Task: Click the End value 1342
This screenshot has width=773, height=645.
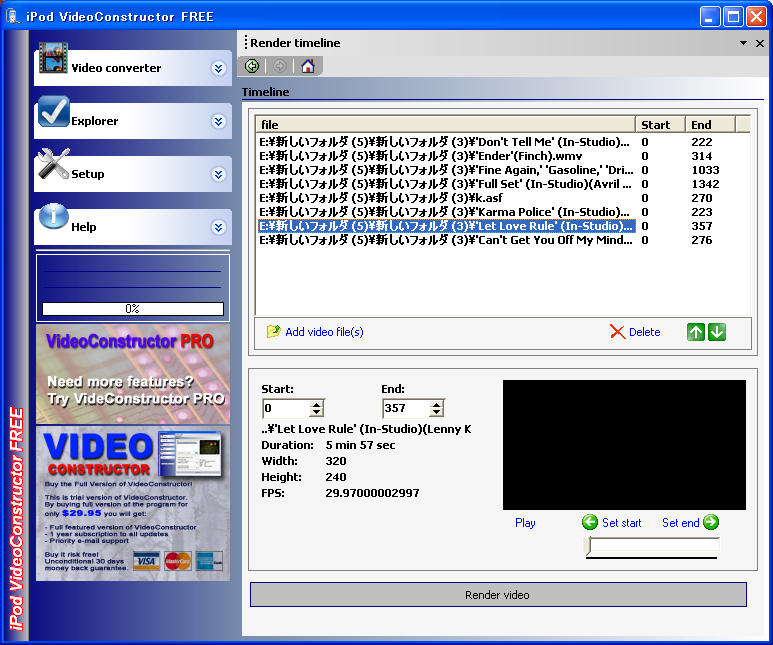Action: [705, 184]
